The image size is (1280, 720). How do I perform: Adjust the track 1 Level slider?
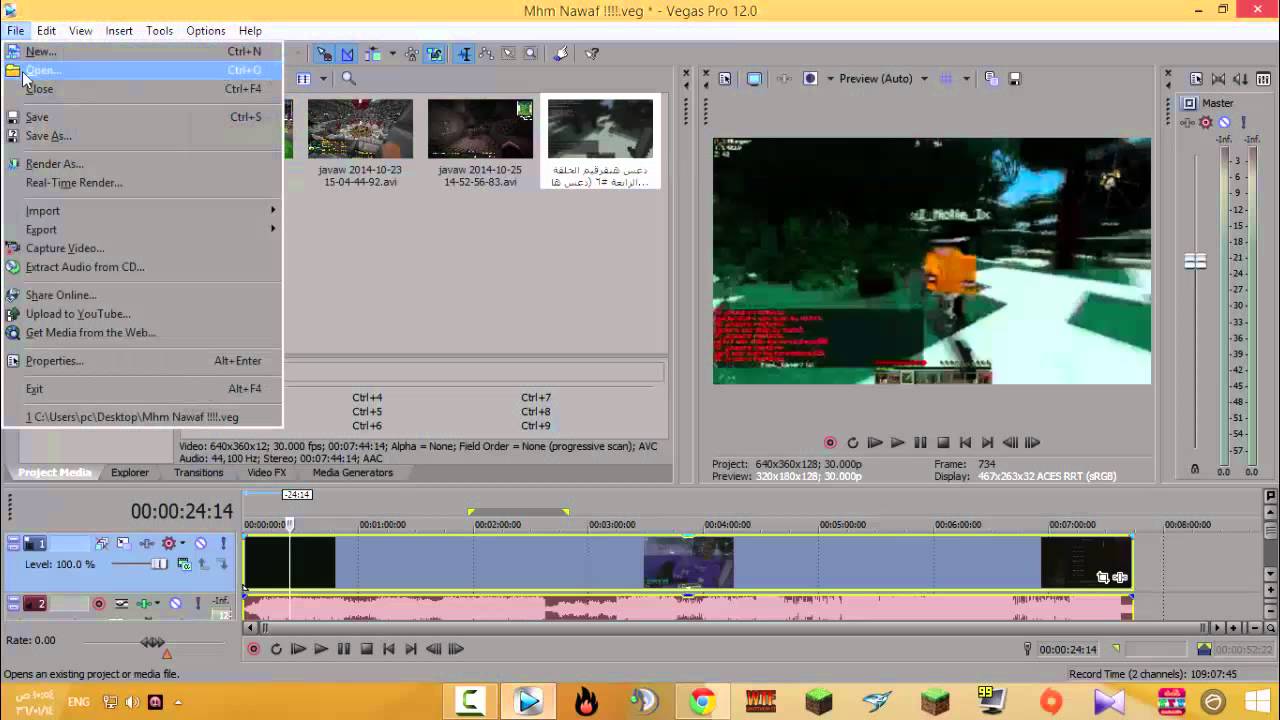[x=159, y=564]
